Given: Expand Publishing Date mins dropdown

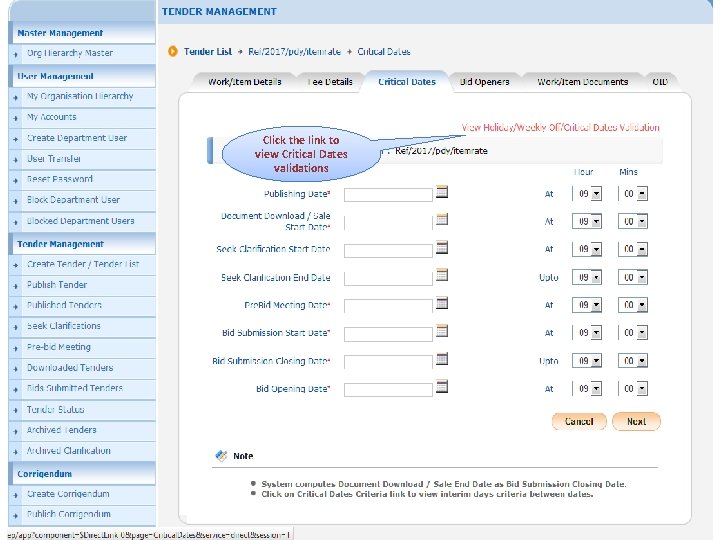Looking at the screenshot, I should 642,194.
